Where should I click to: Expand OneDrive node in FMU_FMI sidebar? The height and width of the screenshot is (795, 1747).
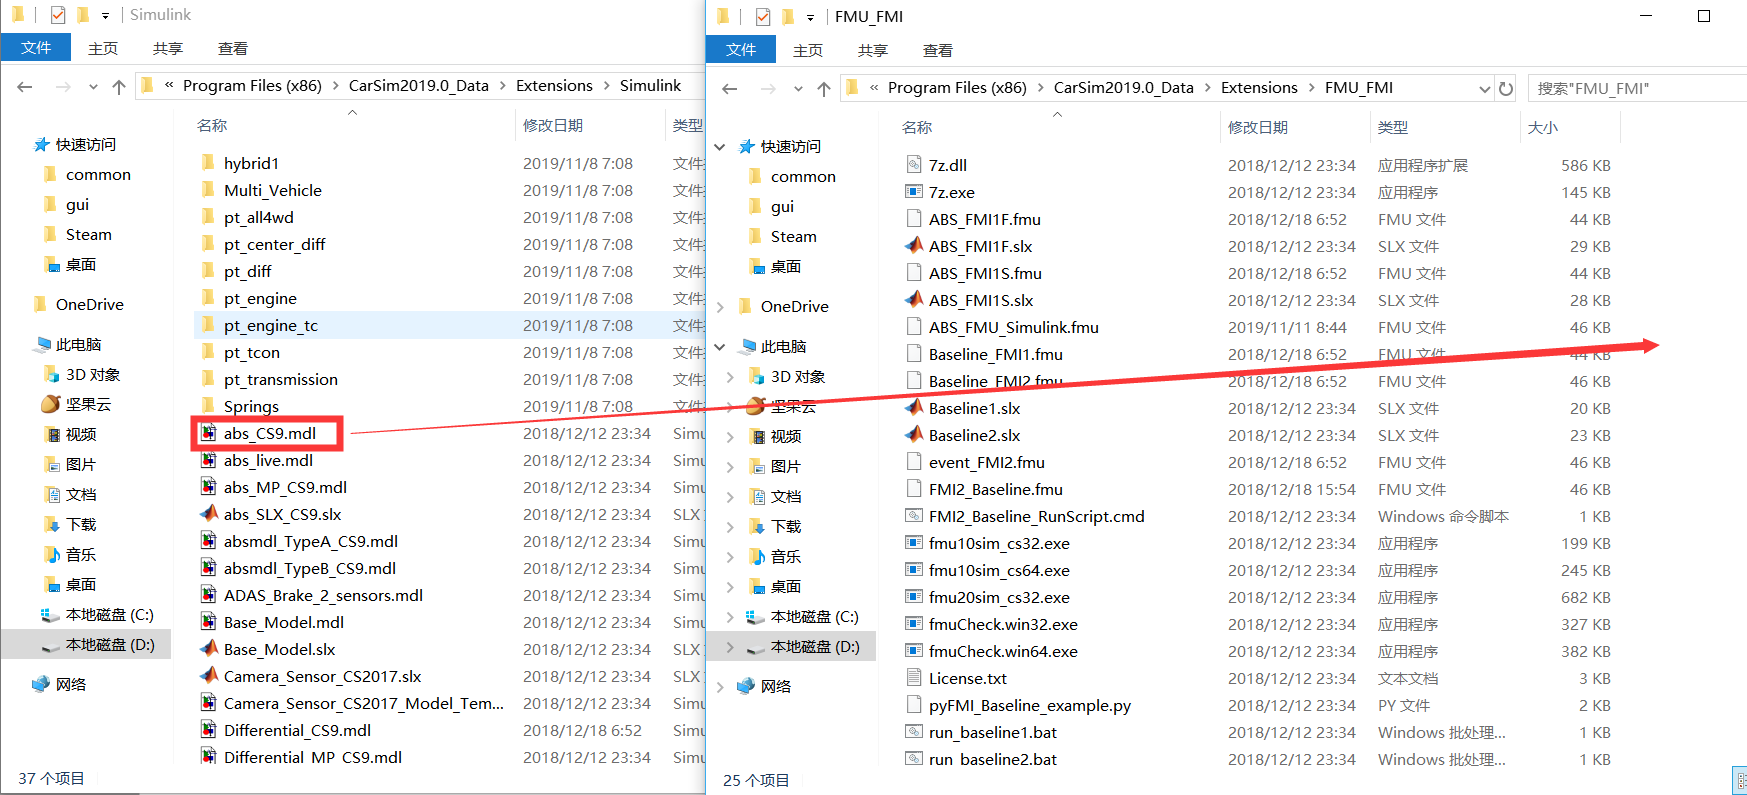pos(720,307)
